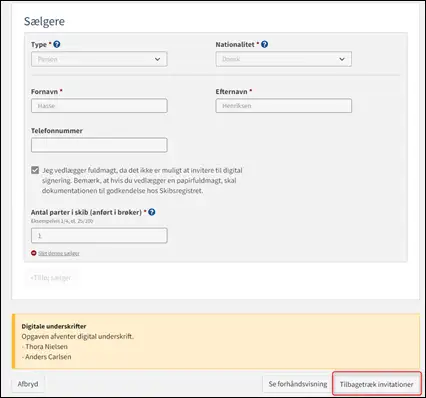The height and width of the screenshot is (398, 426).
Task: Click the Fornavn input field
Action: [99, 106]
